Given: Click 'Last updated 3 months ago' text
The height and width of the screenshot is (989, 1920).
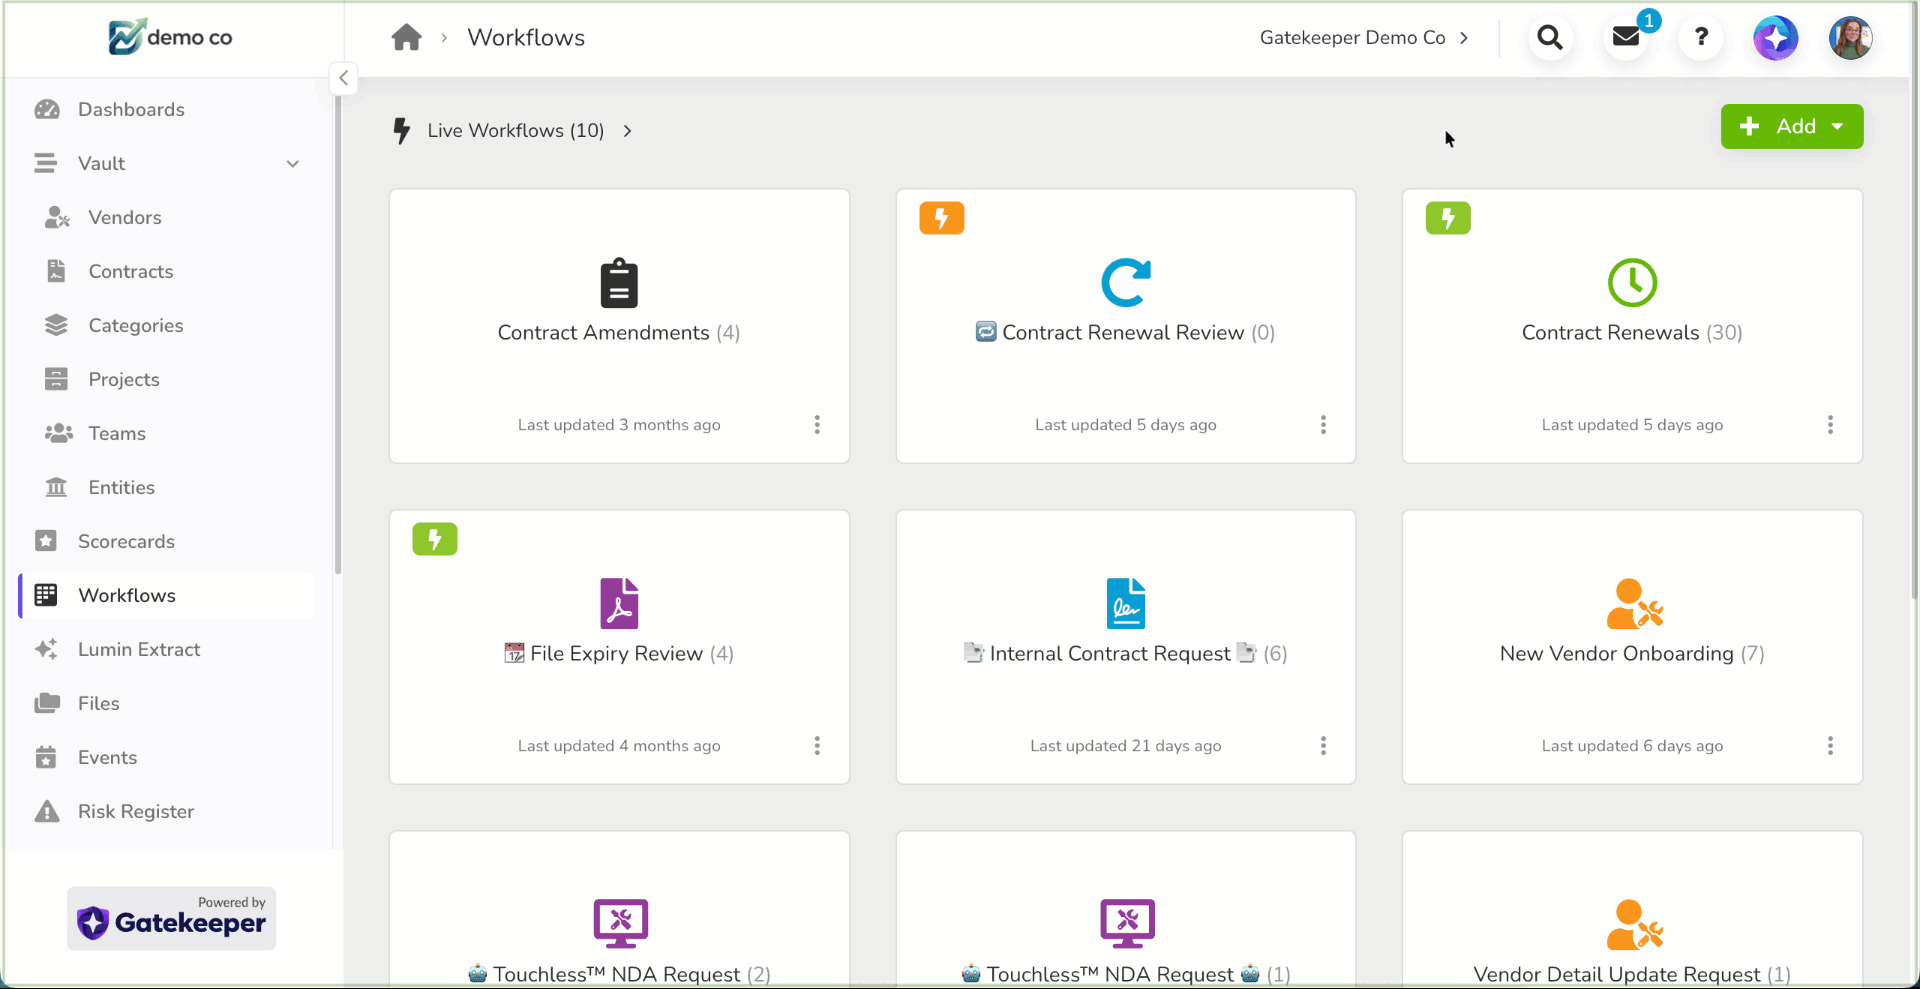Looking at the screenshot, I should pyautogui.click(x=619, y=425).
